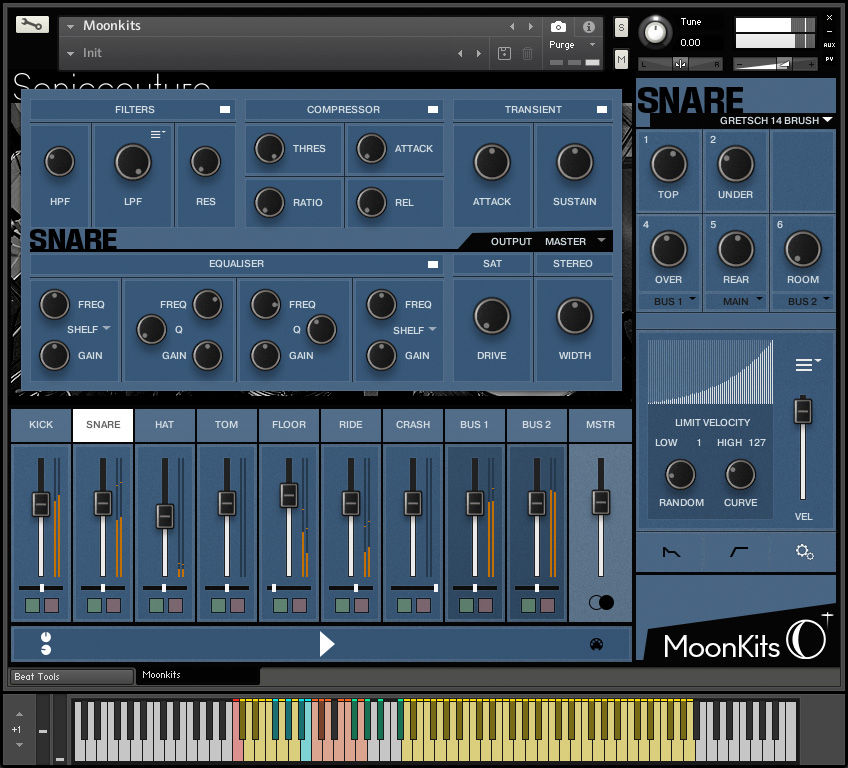This screenshot has height=768, width=848.
Task: Expand the Purge dropdown menu
Action: (592, 44)
